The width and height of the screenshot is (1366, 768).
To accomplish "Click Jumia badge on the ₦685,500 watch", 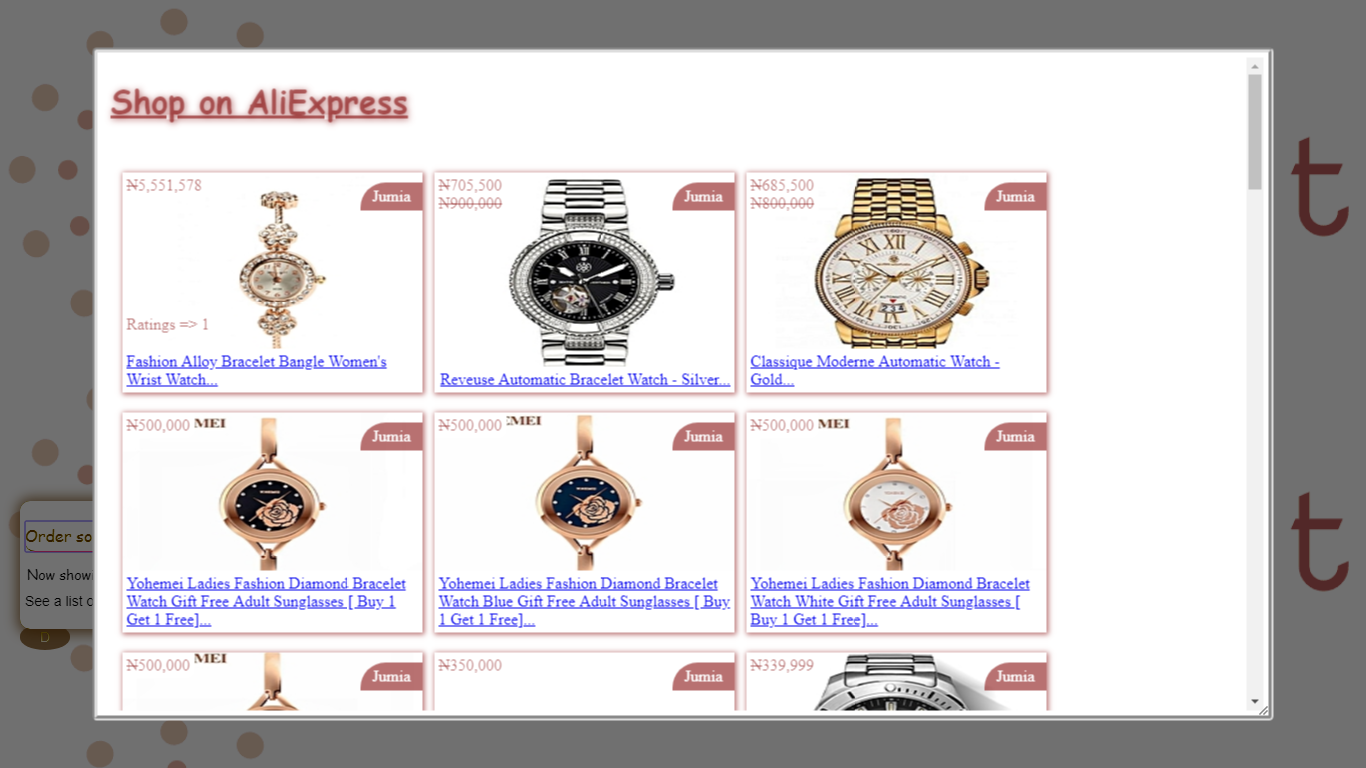I will tap(1015, 197).
